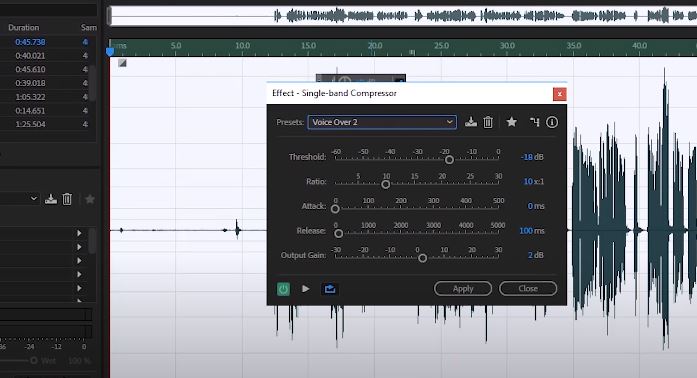The image size is (697, 378).
Task: Click the Attack slider handle
Action: tap(335, 209)
